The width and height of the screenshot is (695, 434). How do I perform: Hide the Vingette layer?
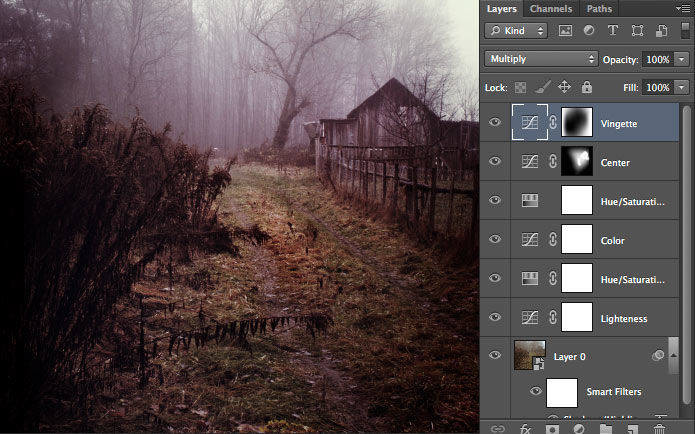(495, 122)
